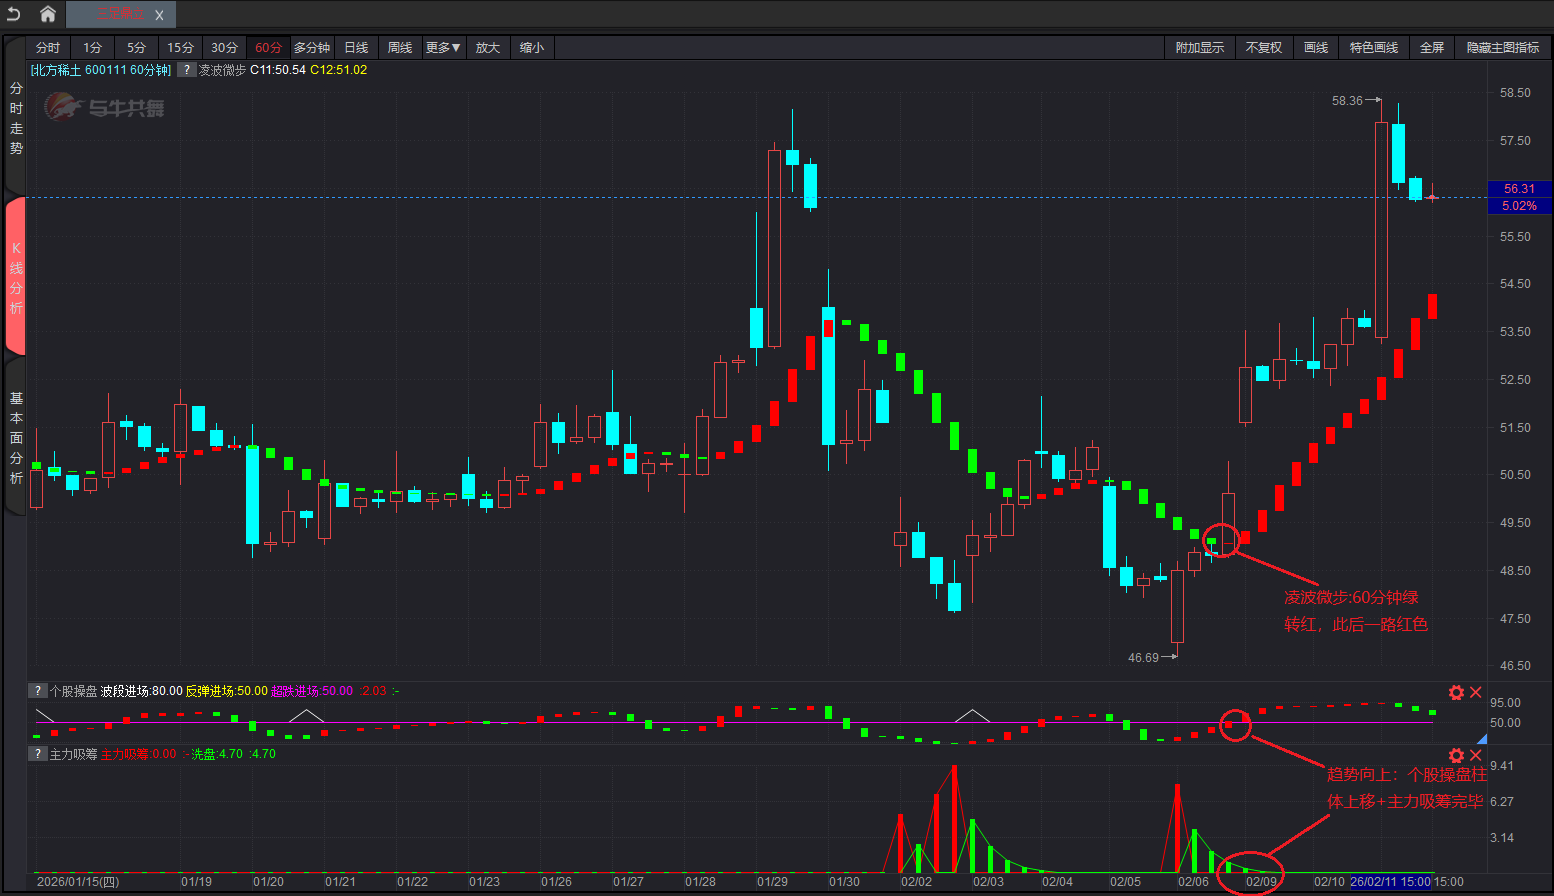Screen dimensions: 1554x896
Task: Click the blue corner triangle below price axis
Action: [x=1482, y=739]
